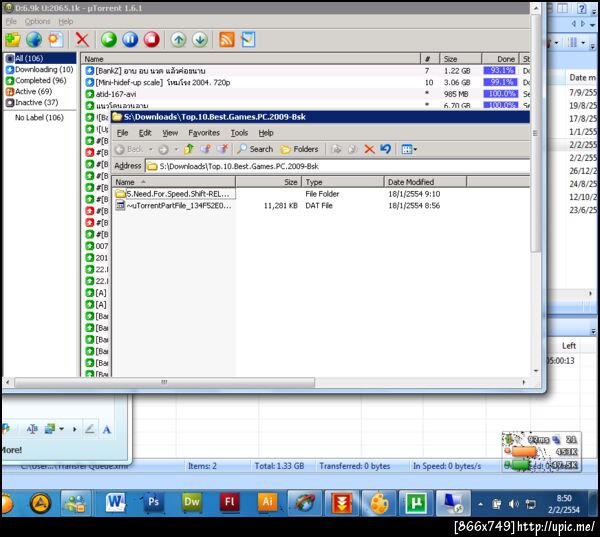The width and height of the screenshot is (600, 537).
Task: Open µTorrent Help menu
Action: point(66,21)
